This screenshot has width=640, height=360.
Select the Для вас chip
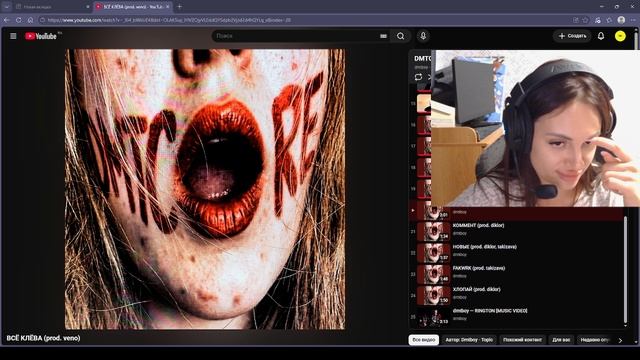coord(561,340)
